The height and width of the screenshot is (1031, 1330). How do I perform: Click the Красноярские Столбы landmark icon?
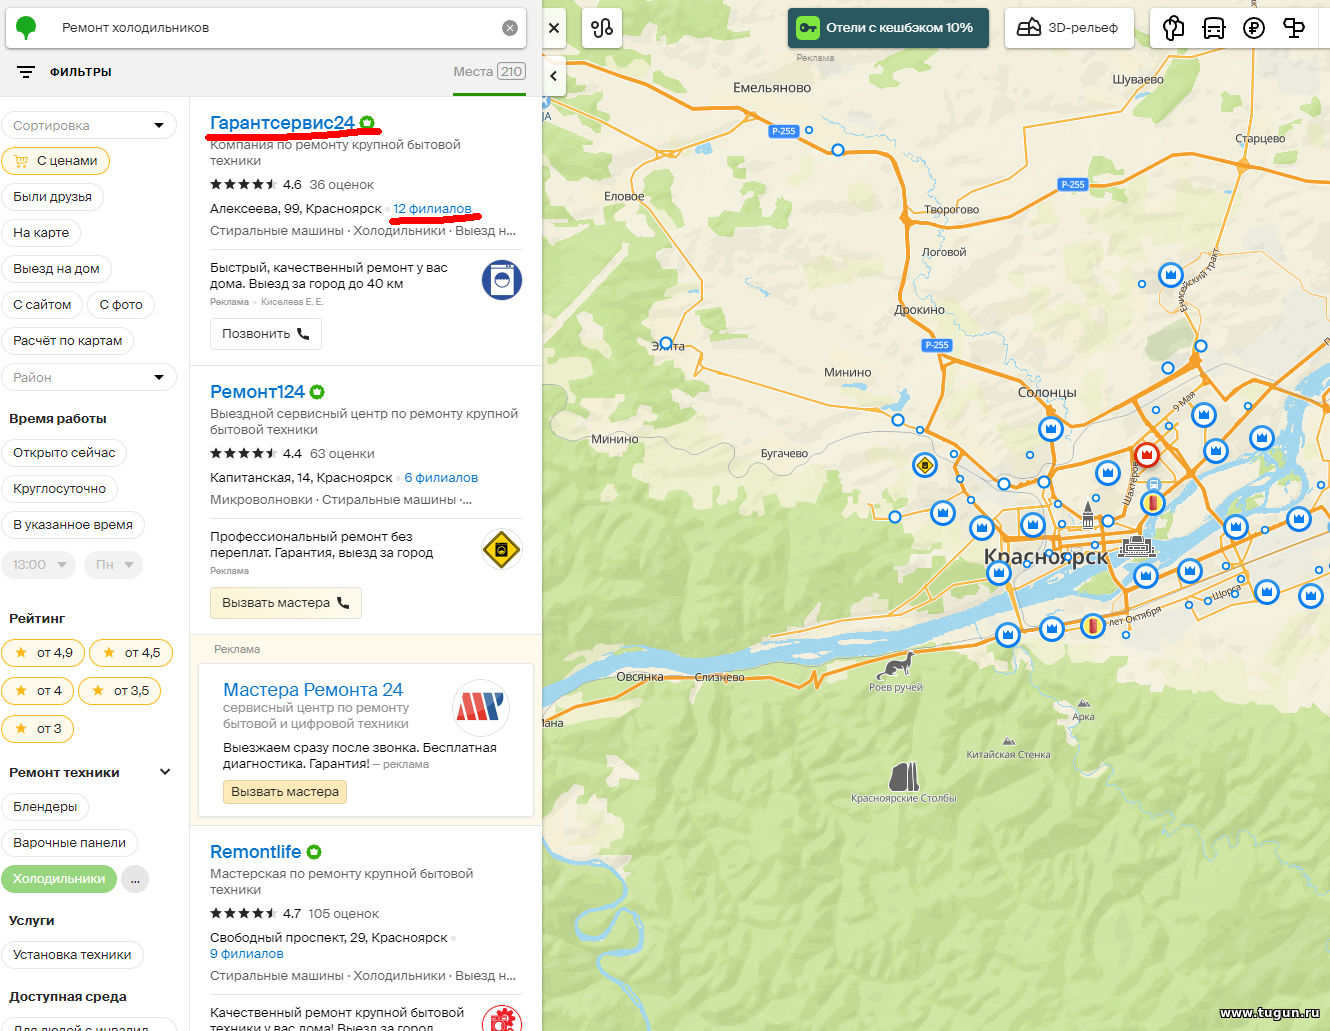coord(904,776)
